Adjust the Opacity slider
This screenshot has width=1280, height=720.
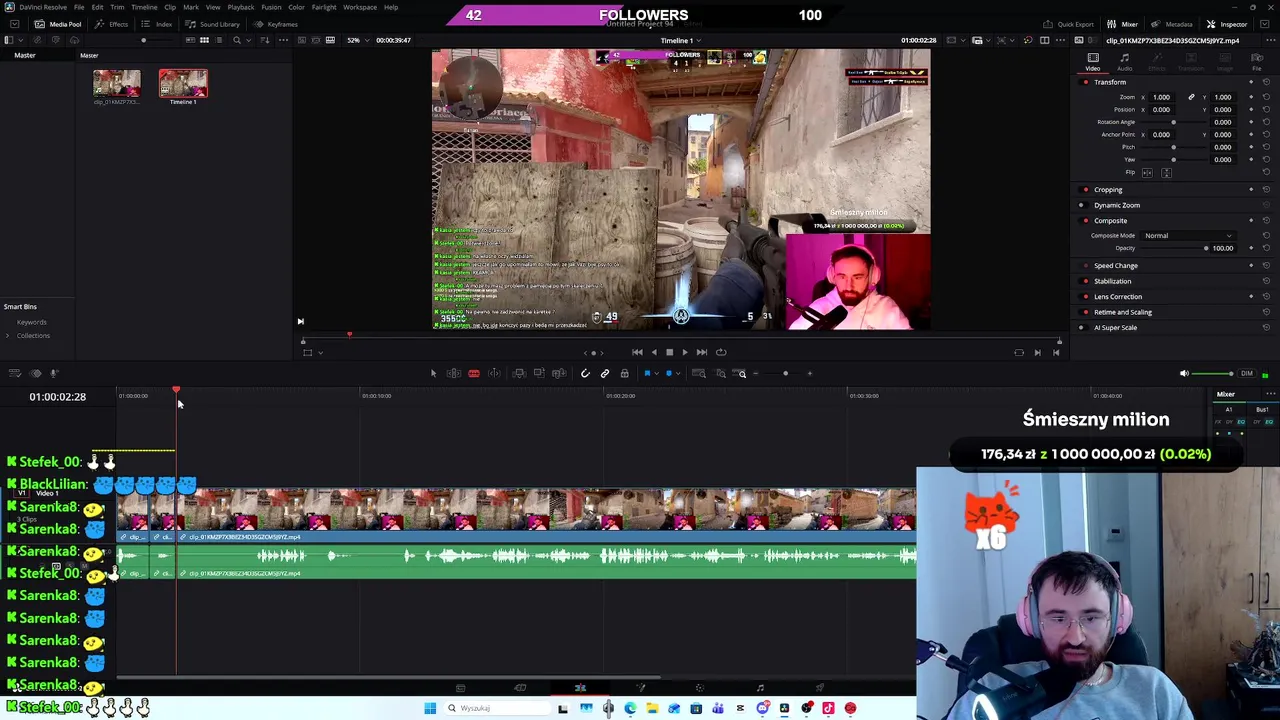click(x=1174, y=248)
